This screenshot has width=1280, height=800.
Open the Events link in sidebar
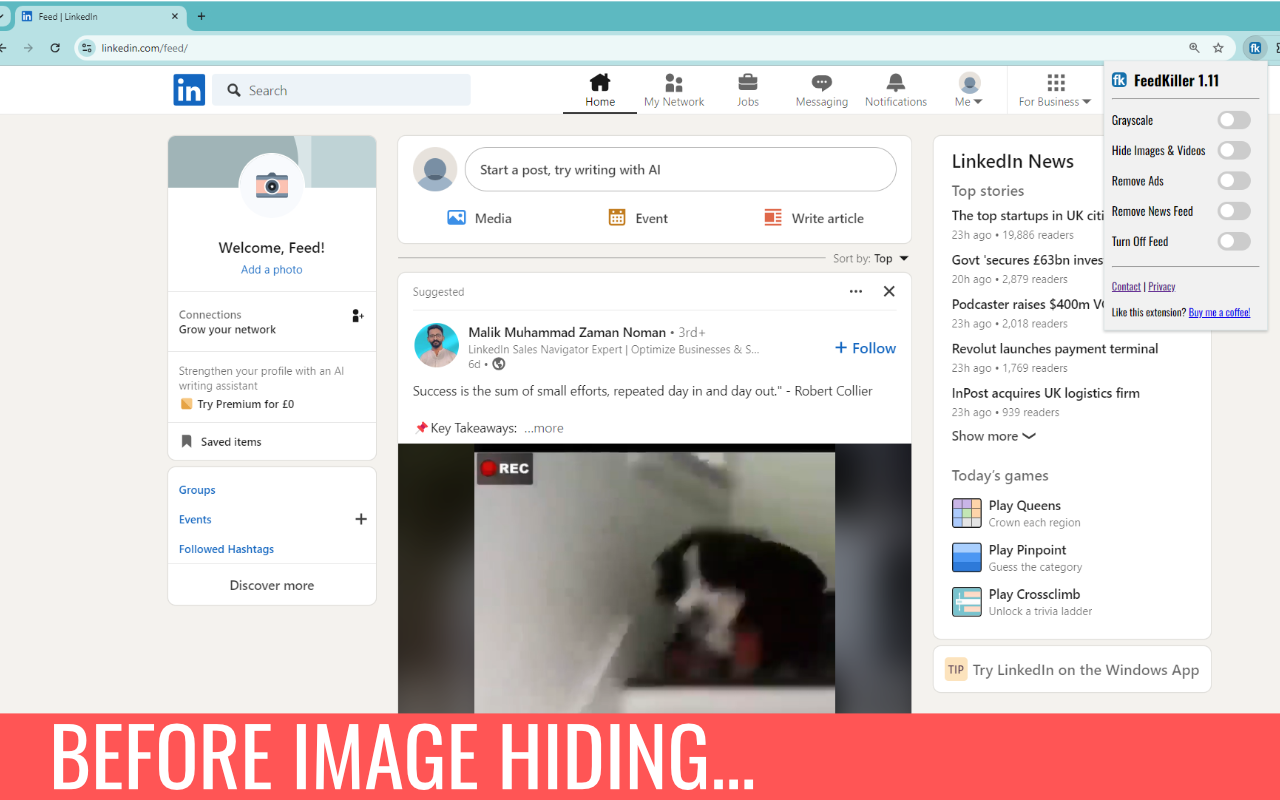tap(195, 519)
